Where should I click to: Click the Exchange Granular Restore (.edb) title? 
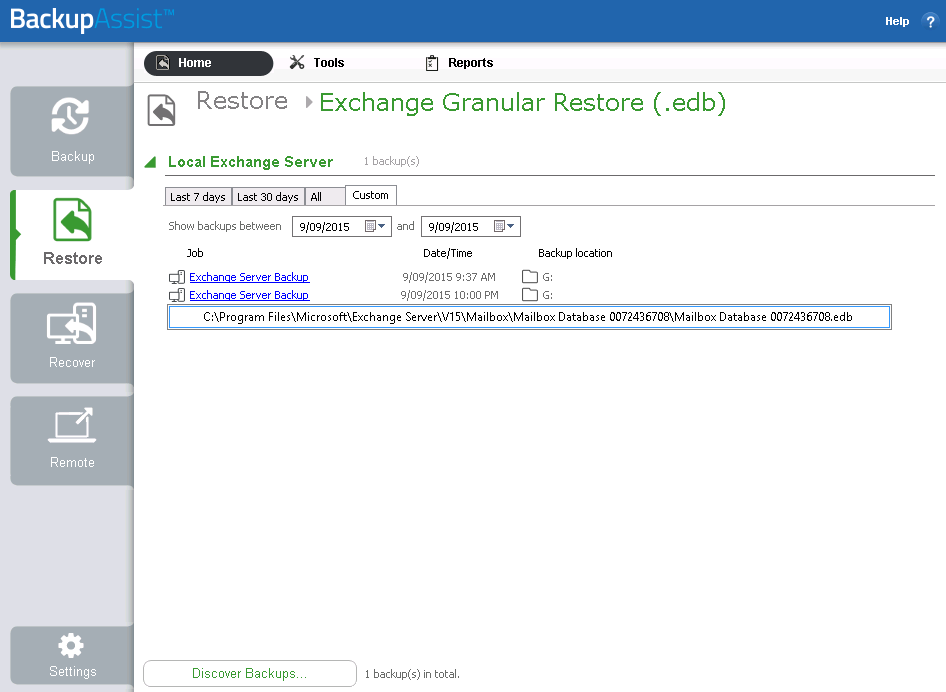click(x=522, y=103)
